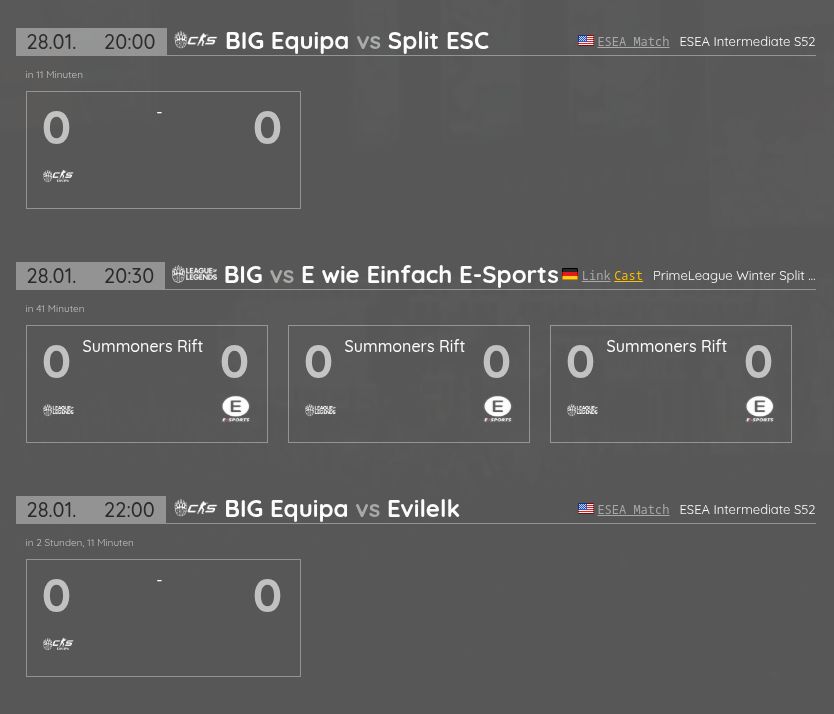Click the League of Legends icon in the 20:30 match header
The image size is (834, 714).
tap(194, 274)
